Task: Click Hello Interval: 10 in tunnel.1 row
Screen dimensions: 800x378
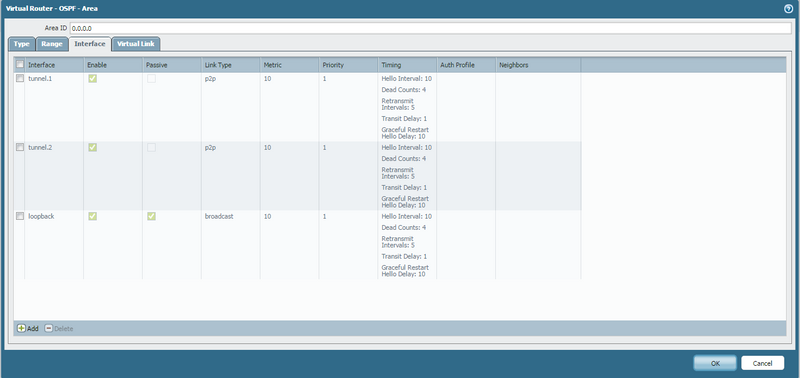Action: 407,79
